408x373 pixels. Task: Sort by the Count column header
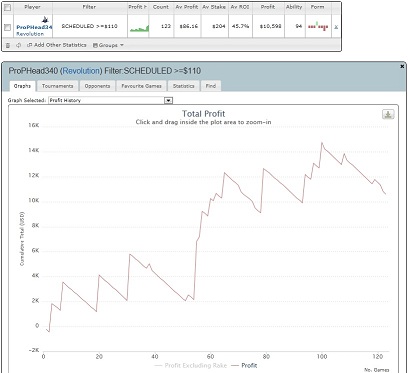tap(161, 7)
